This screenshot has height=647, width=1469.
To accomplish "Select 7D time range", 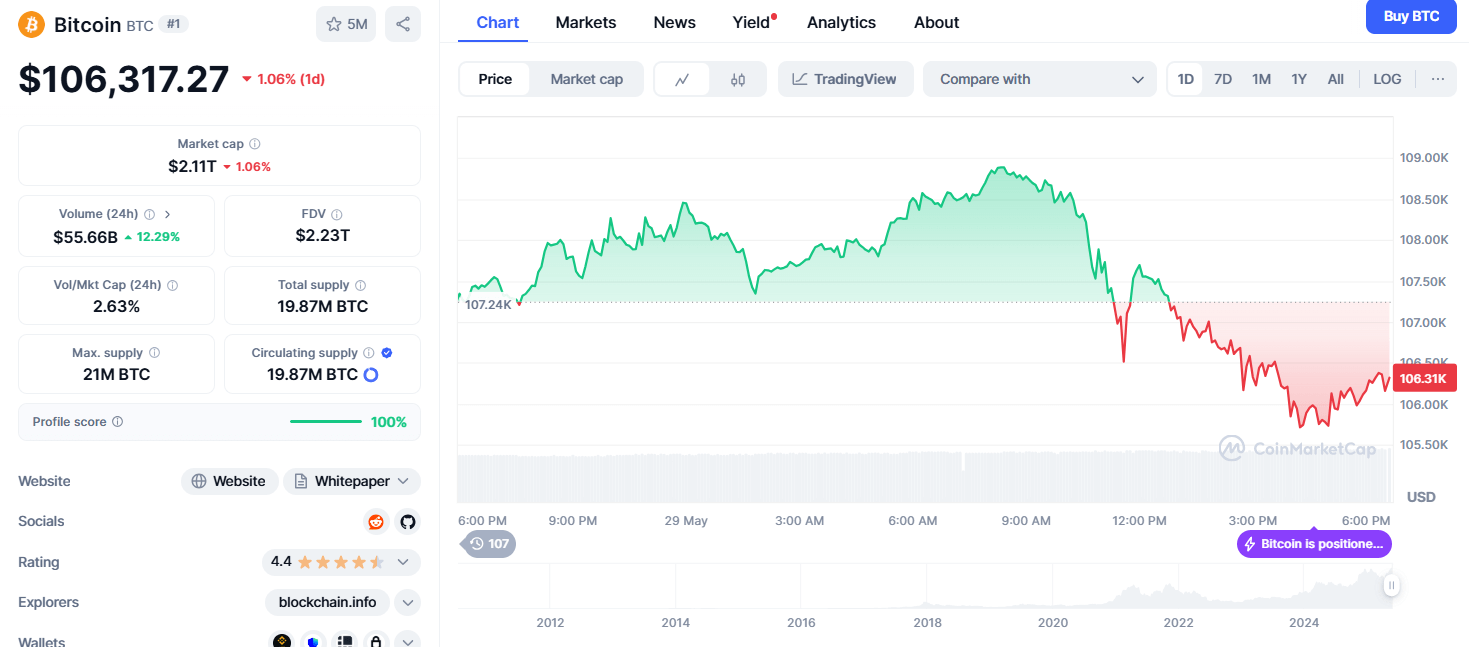I will pos(1223,79).
